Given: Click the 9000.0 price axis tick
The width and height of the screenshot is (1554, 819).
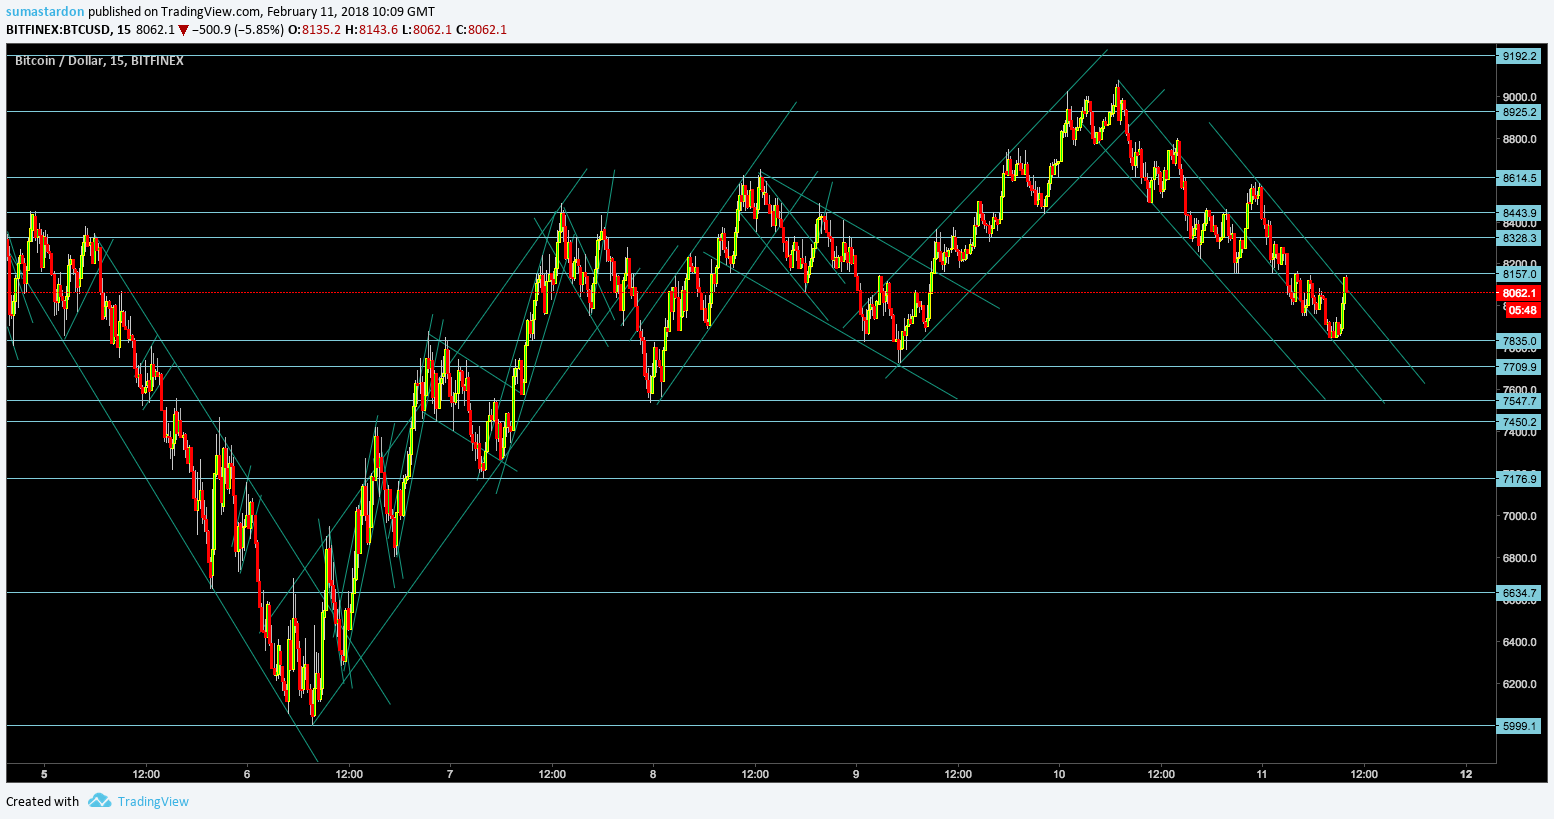Looking at the screenshot, I should [1519, 97].
